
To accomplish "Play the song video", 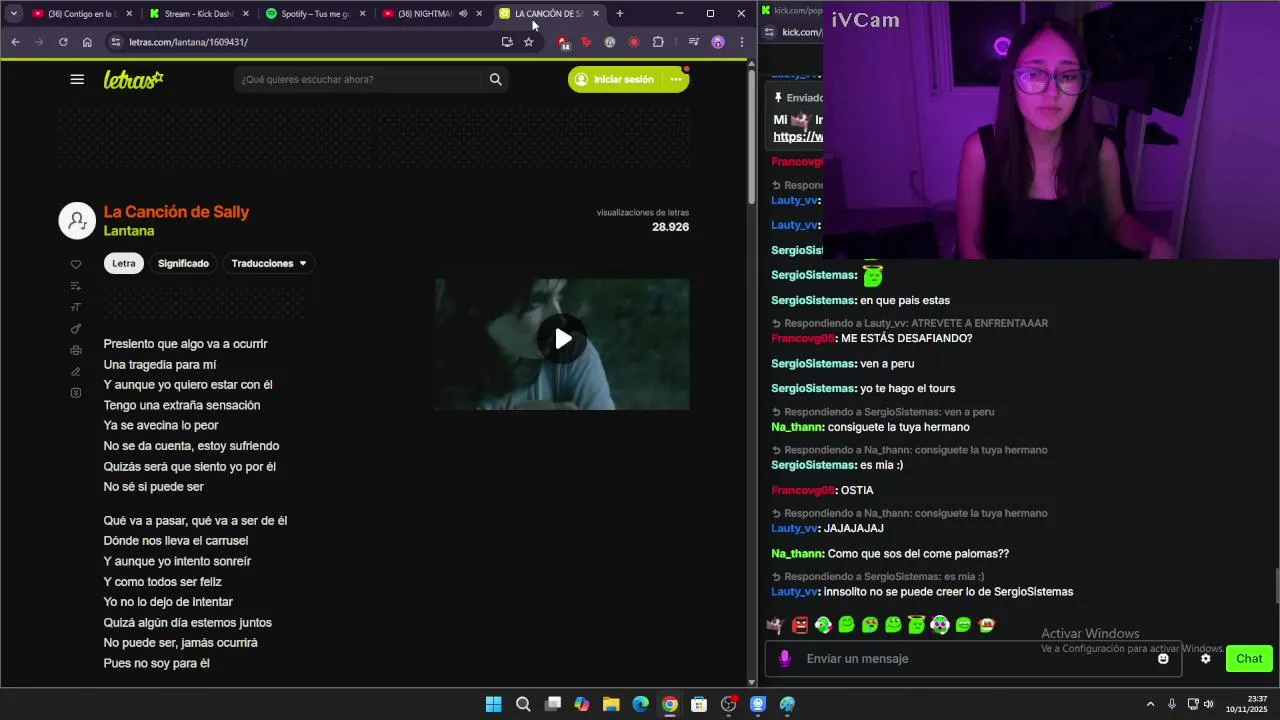I will click(x=563, y=339).
